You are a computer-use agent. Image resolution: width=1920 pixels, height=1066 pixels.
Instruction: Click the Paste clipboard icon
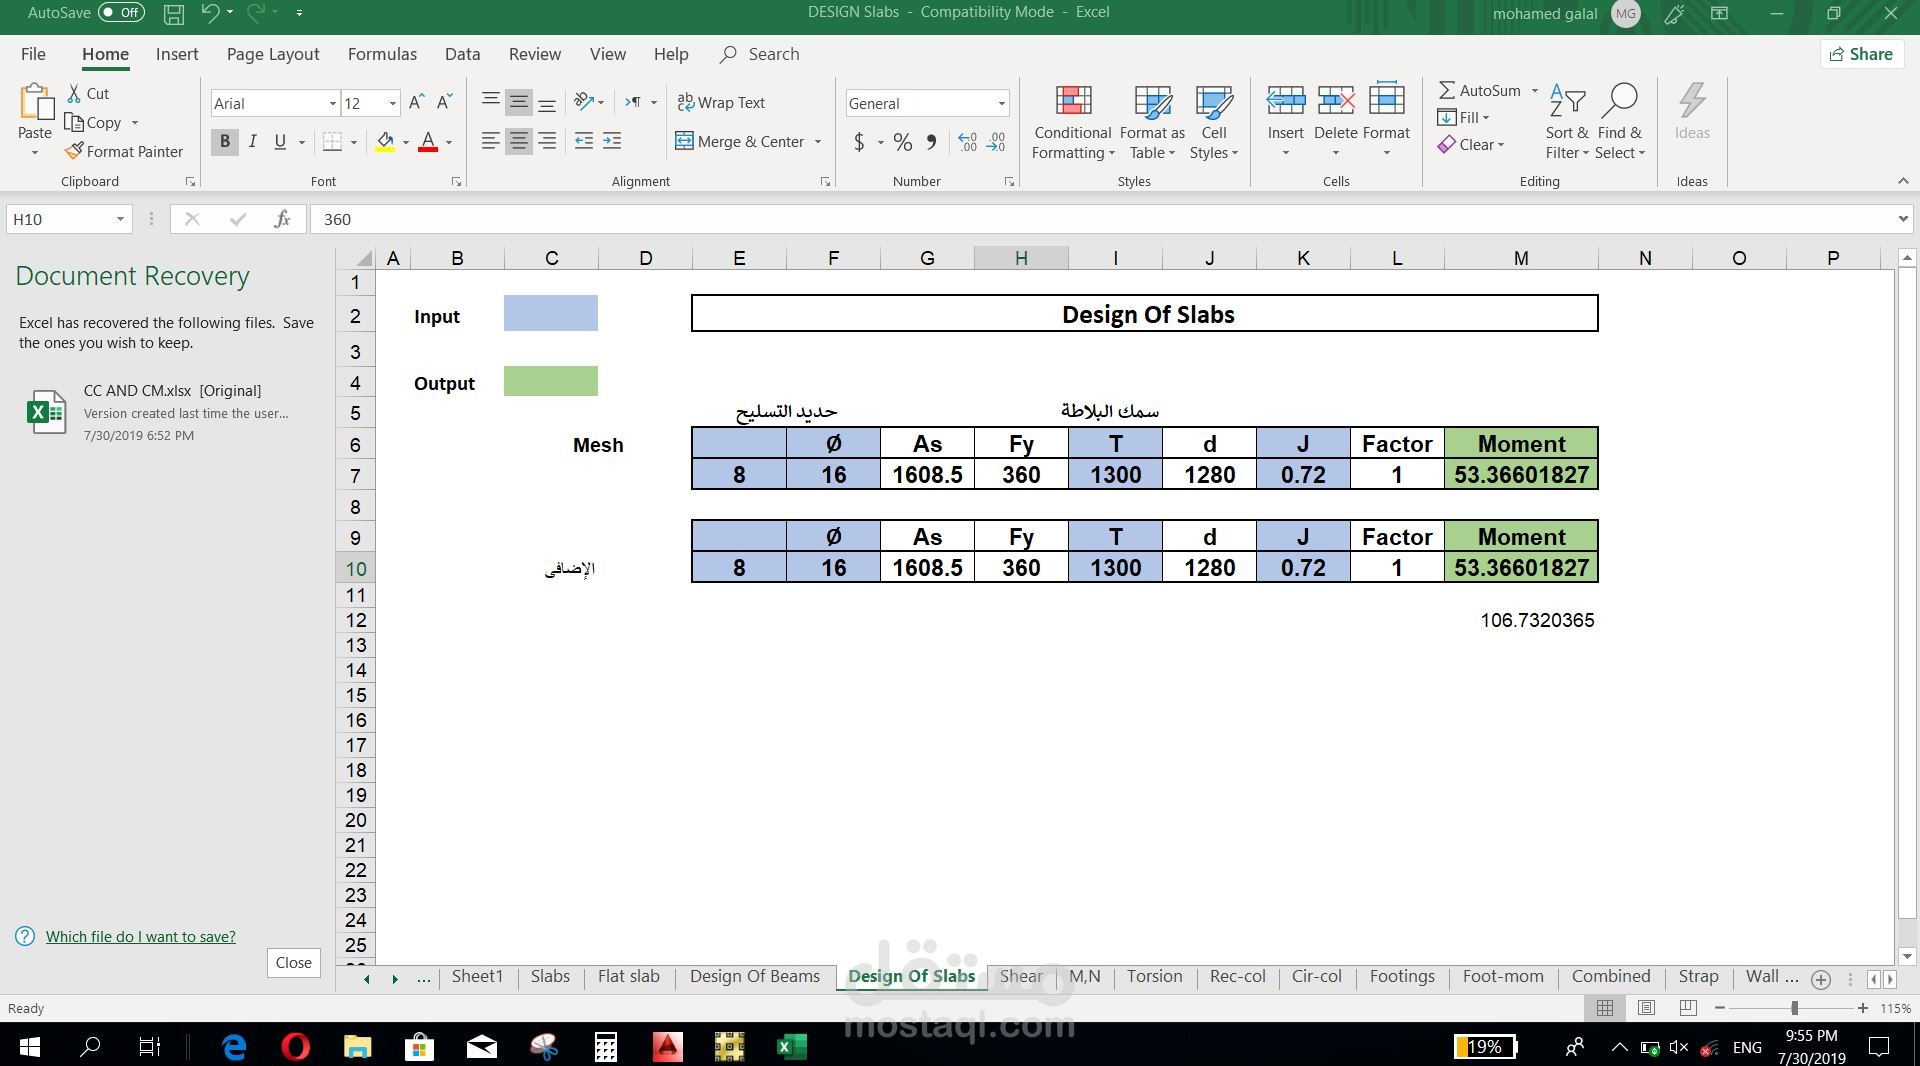click(x=35, y=102)
